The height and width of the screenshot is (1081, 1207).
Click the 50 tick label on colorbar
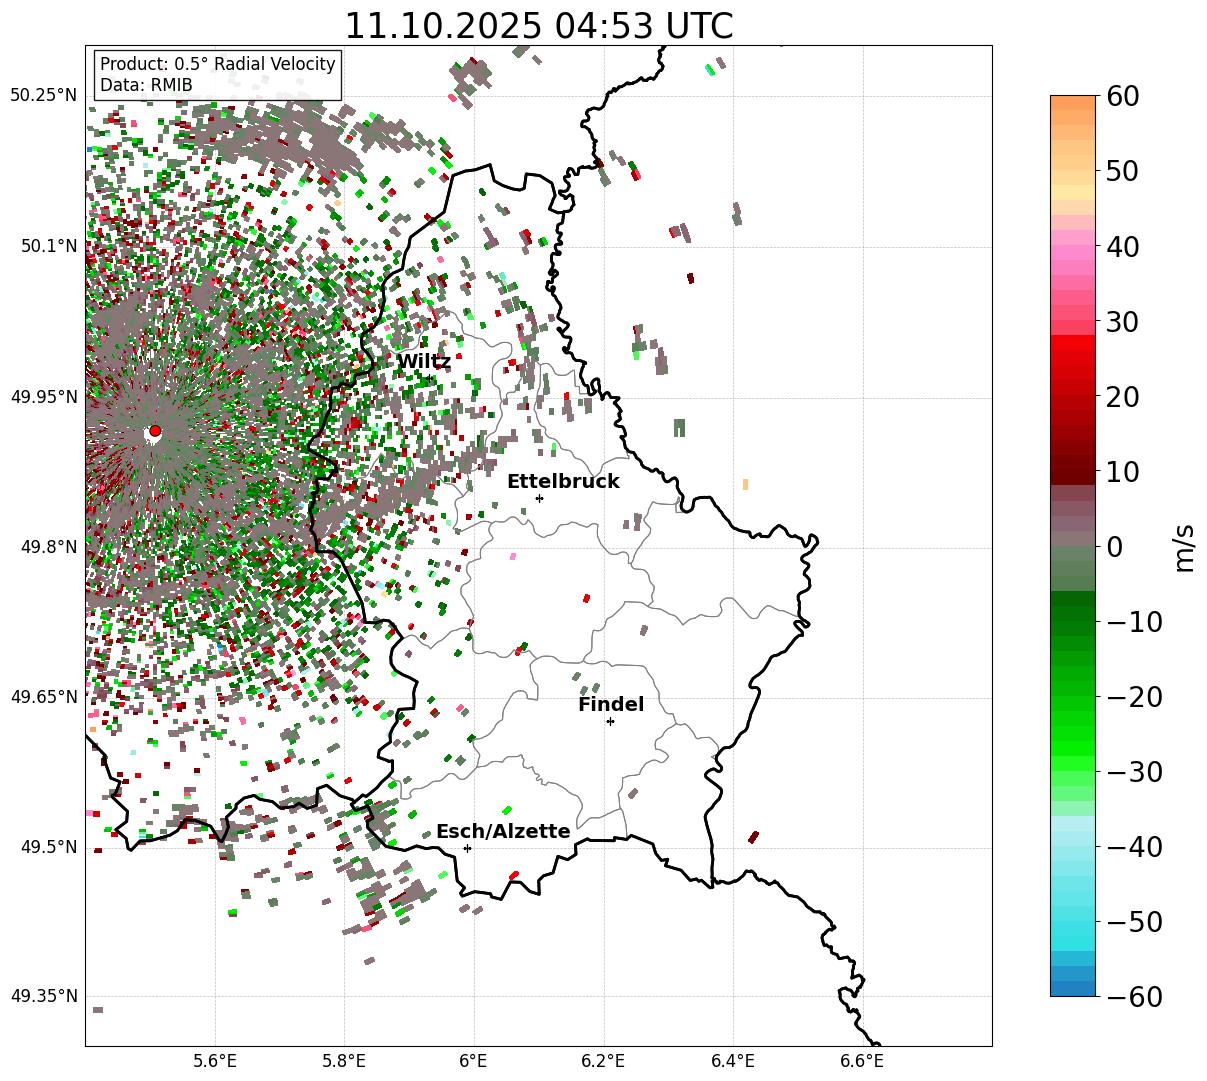coord(1125,171)
